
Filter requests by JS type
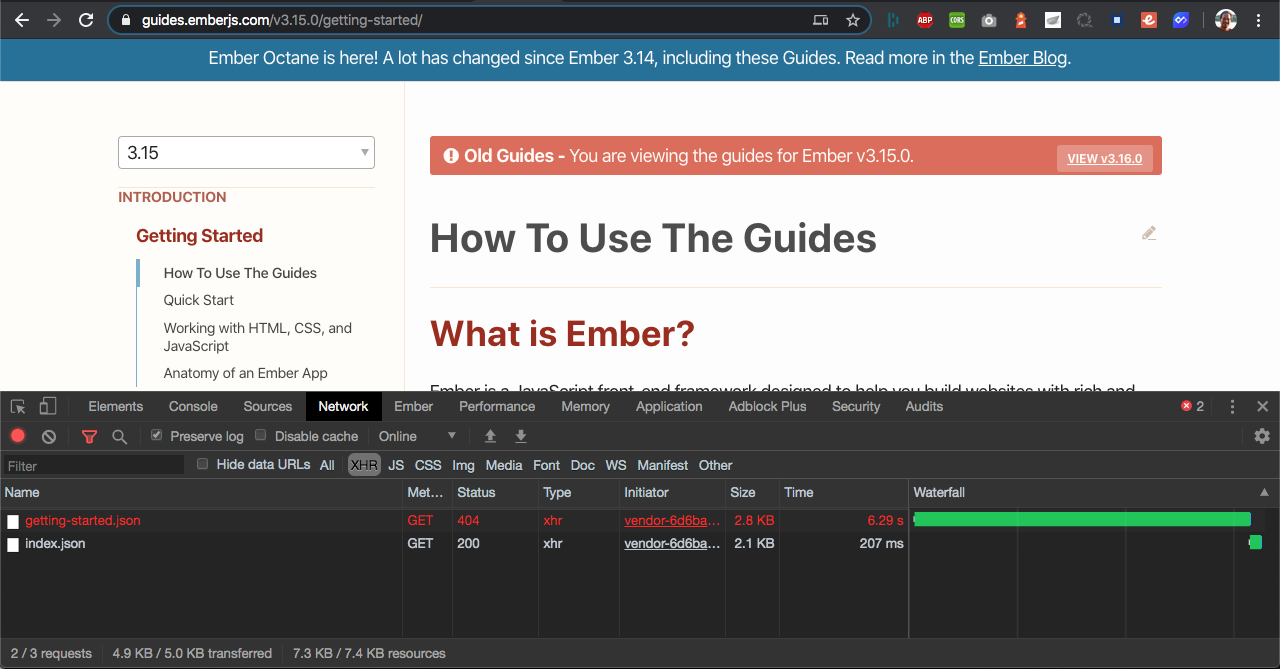click(396, 465)
